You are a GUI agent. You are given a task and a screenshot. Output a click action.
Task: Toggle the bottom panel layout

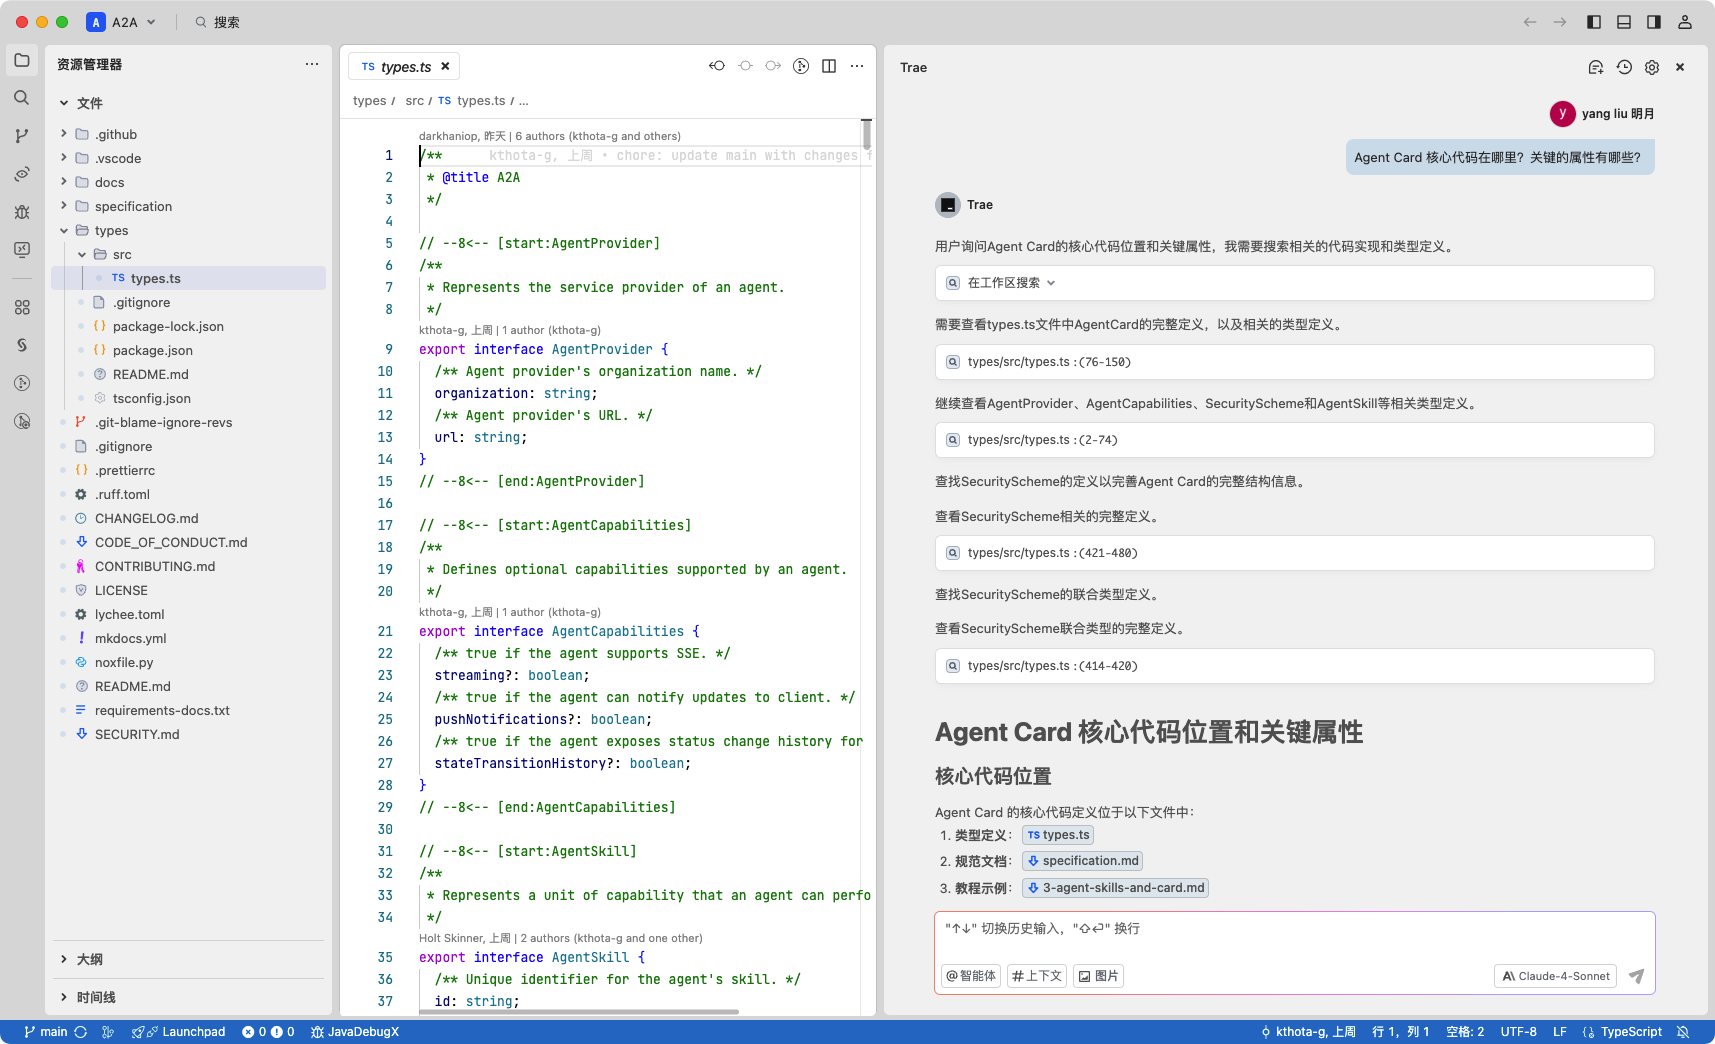(1624, 22)
